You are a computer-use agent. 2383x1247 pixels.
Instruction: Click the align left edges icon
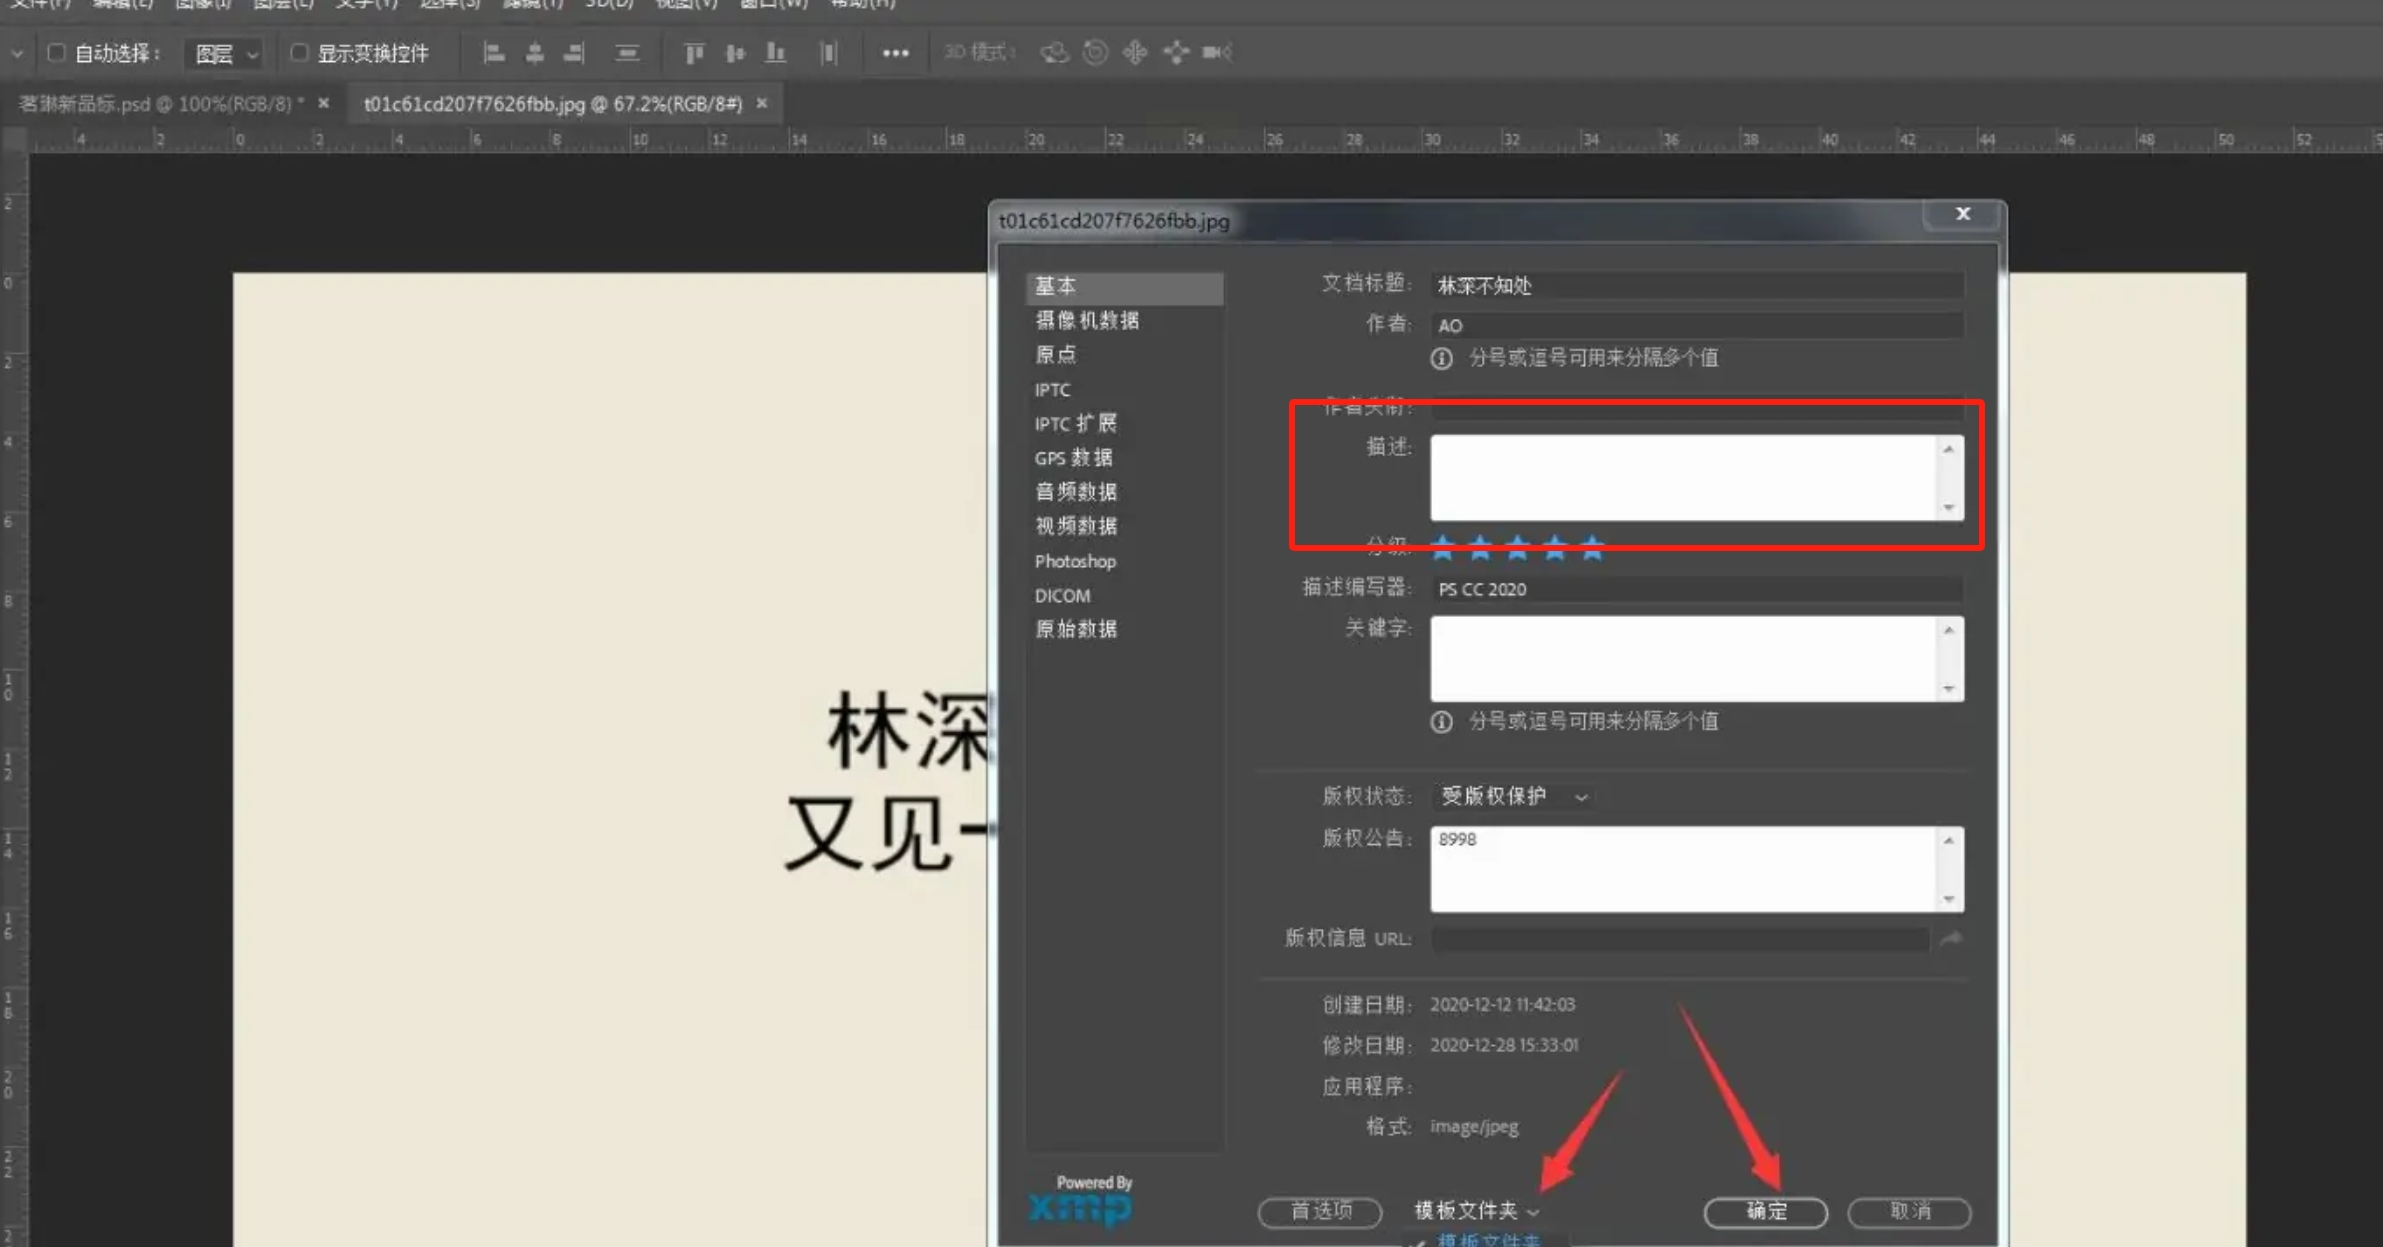pos(493,53)
